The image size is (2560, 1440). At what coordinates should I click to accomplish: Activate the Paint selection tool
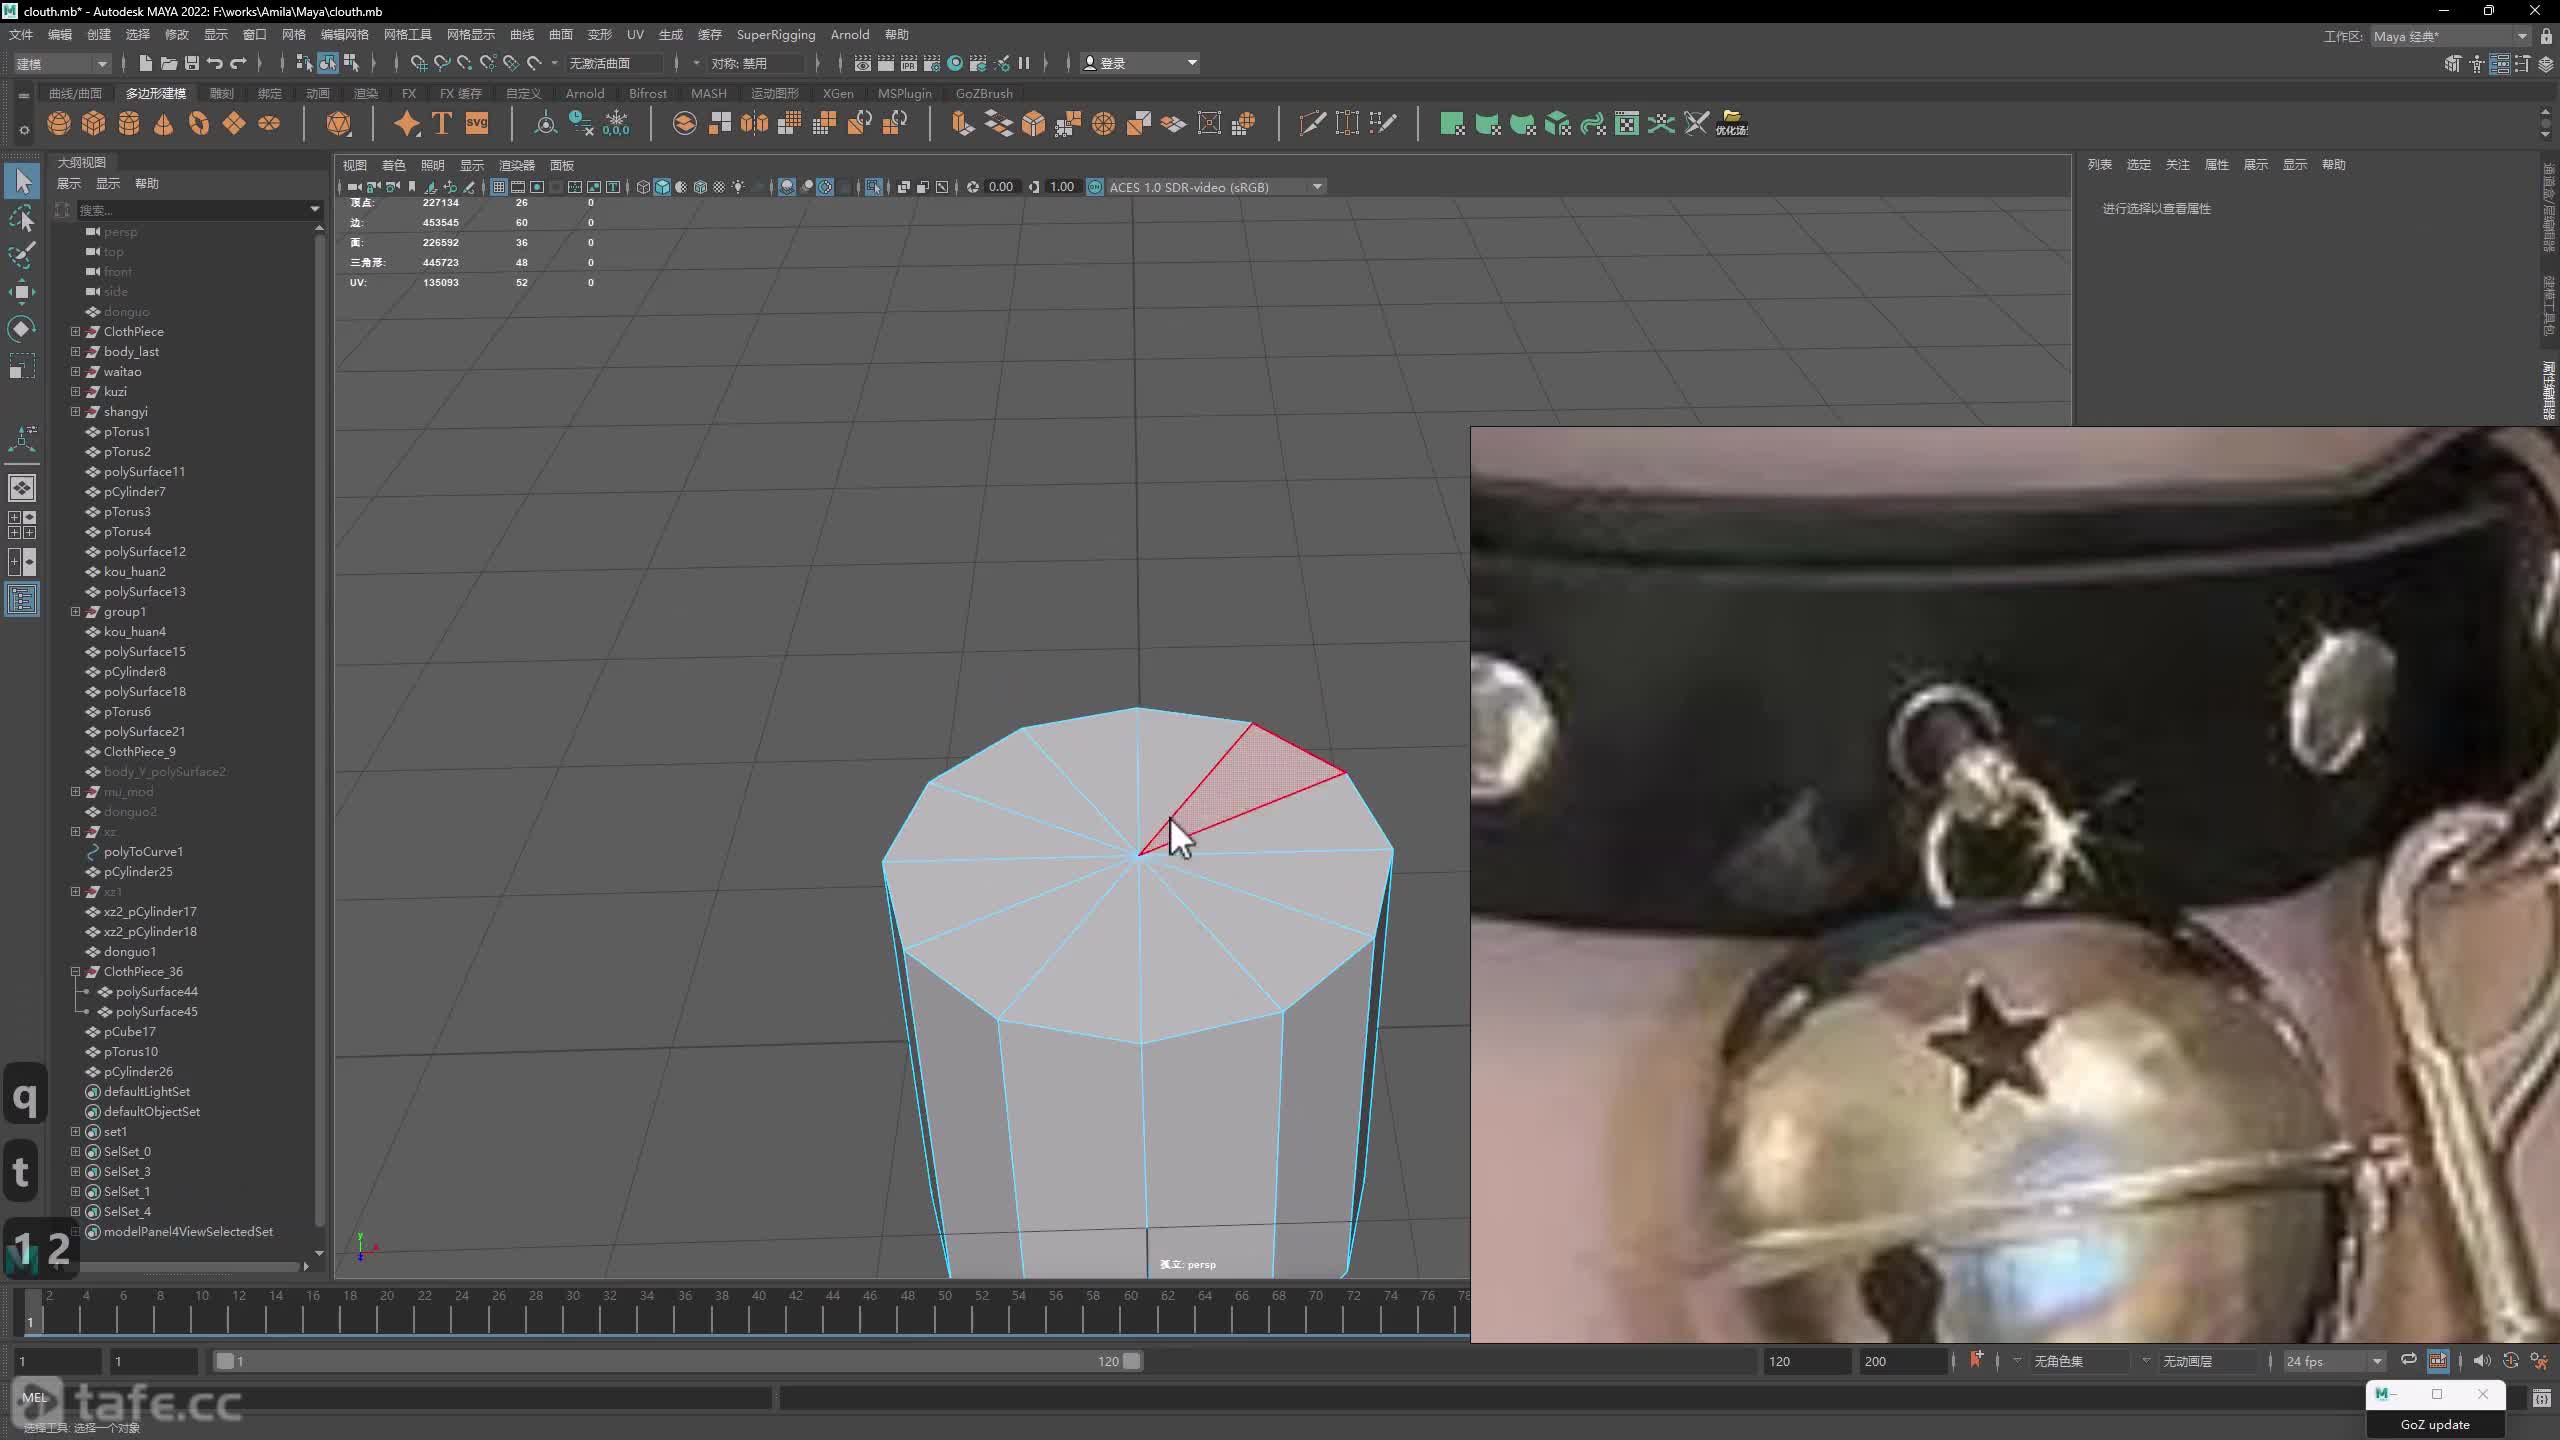click(x=22, y=255)
